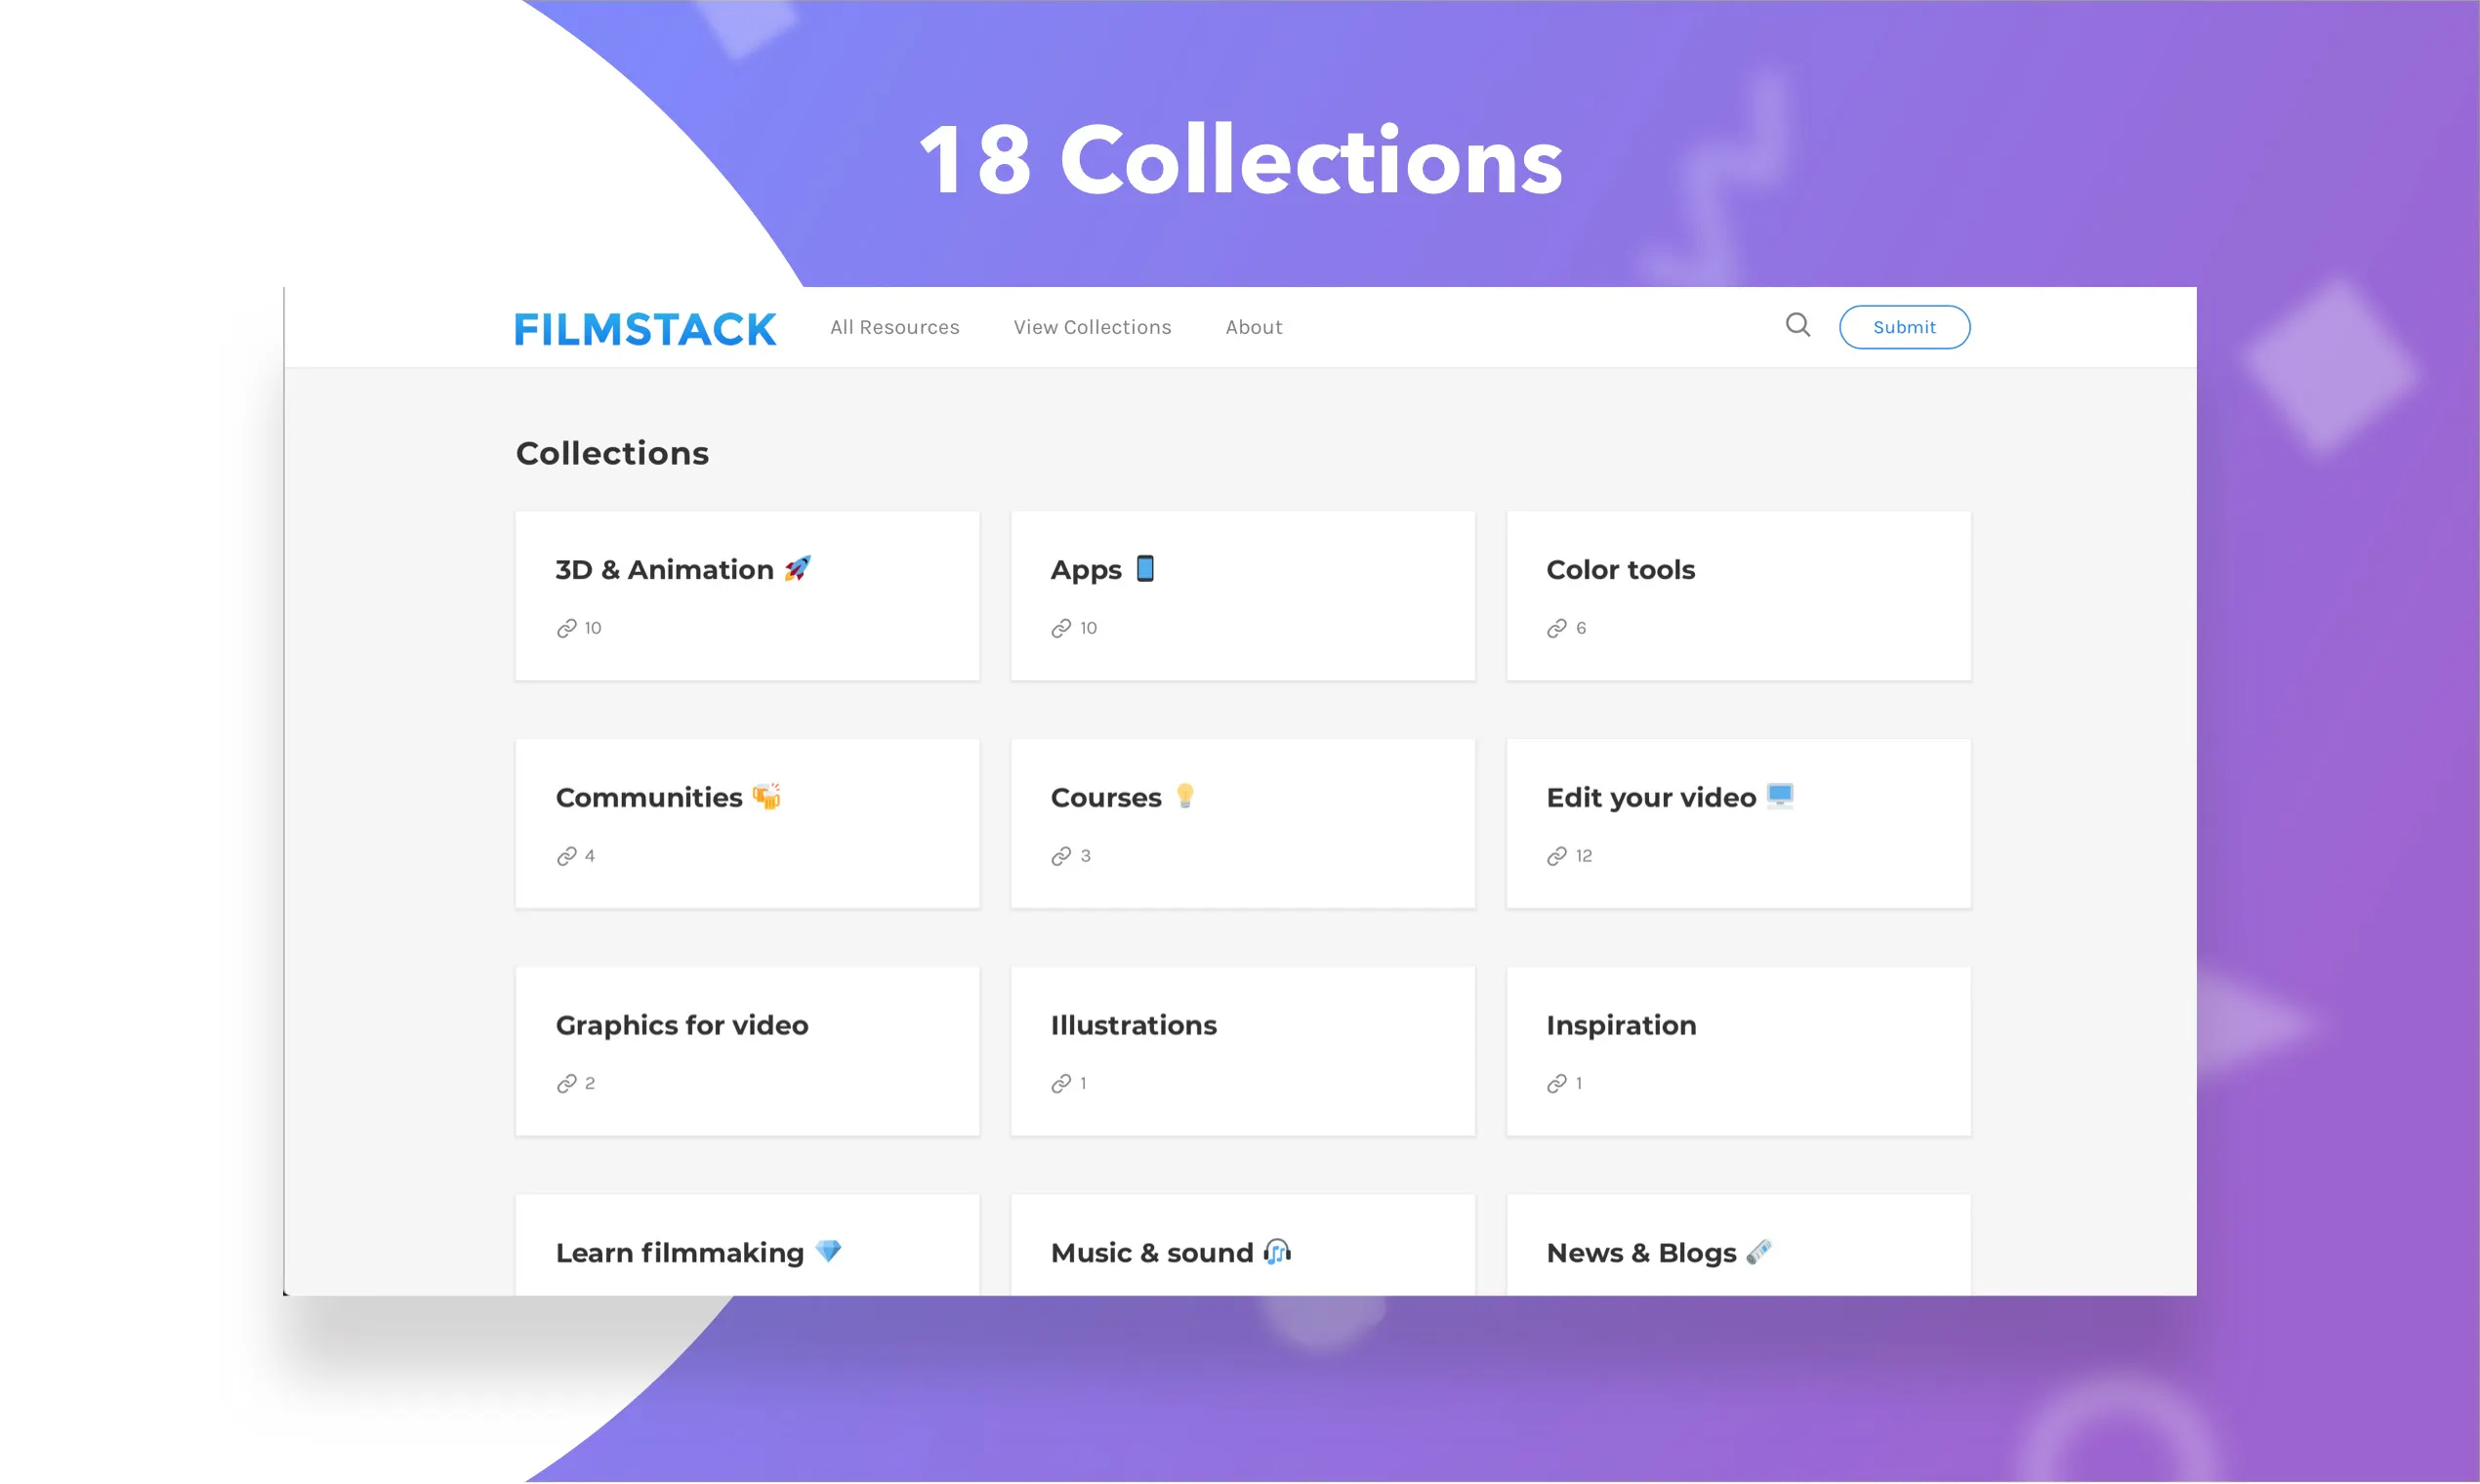Click the phone emoji next to Apps

[1145, 568]
